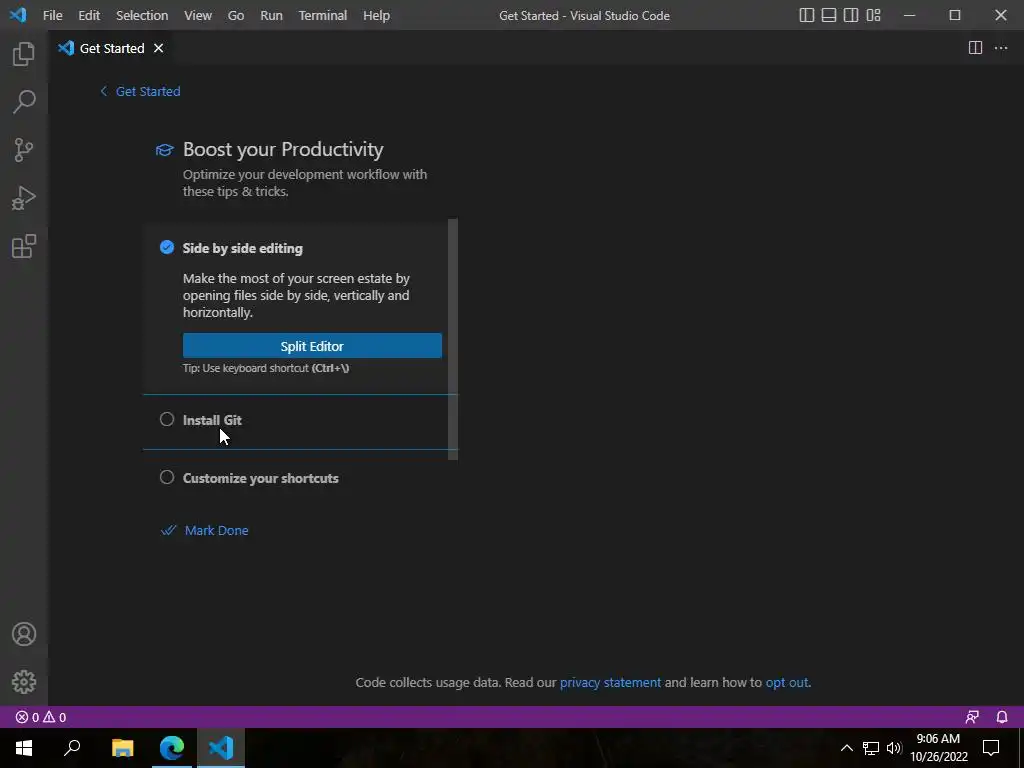Open Customize Layout icon
The image size is (1024, 768).
873,15
